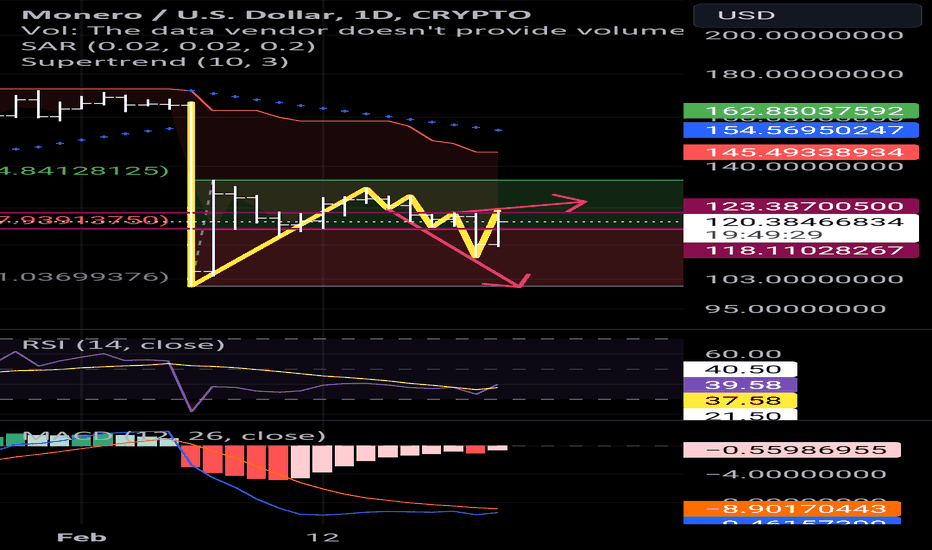Click the red 145.49338934 price label
This screenshot has width=932, height=550.
[x=801, y=152]
